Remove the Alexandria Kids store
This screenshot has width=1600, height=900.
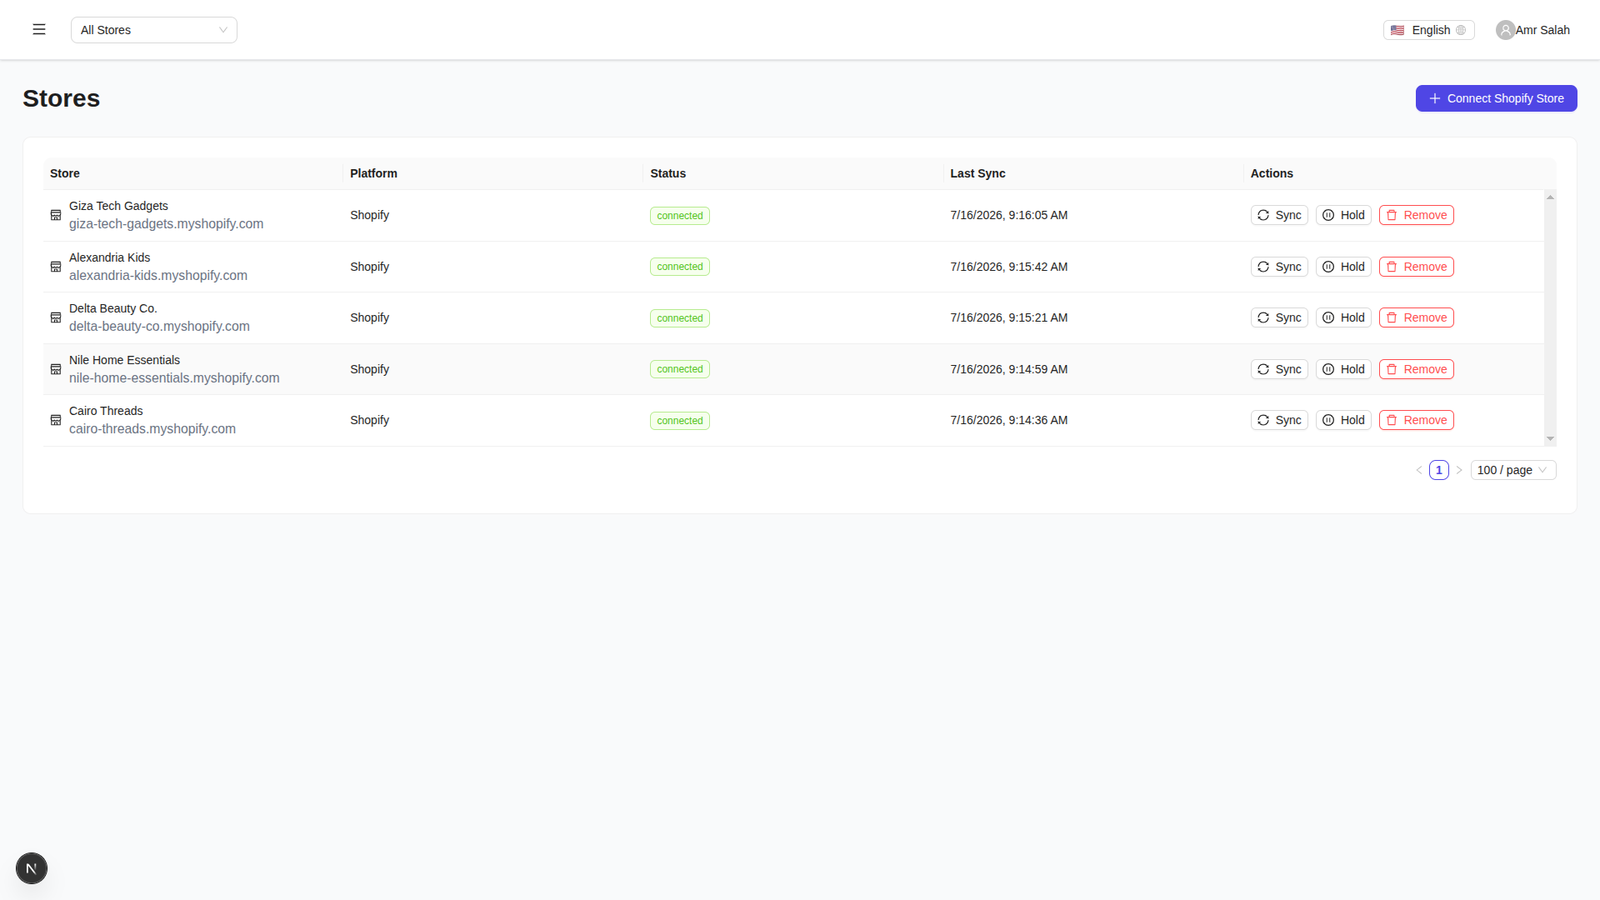click(1416, 267)
